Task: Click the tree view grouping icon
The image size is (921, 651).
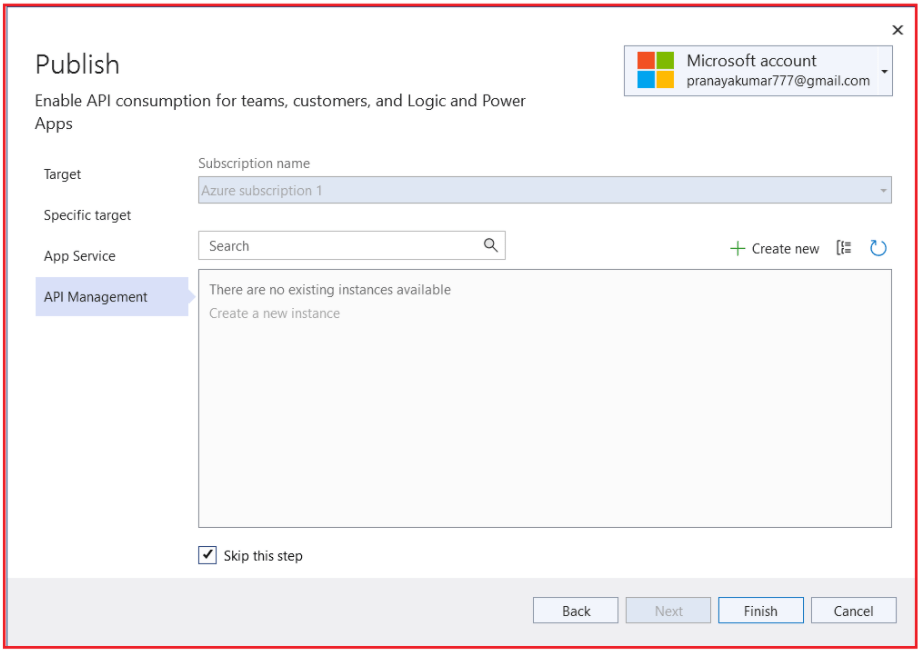Action: coord(843,248)
